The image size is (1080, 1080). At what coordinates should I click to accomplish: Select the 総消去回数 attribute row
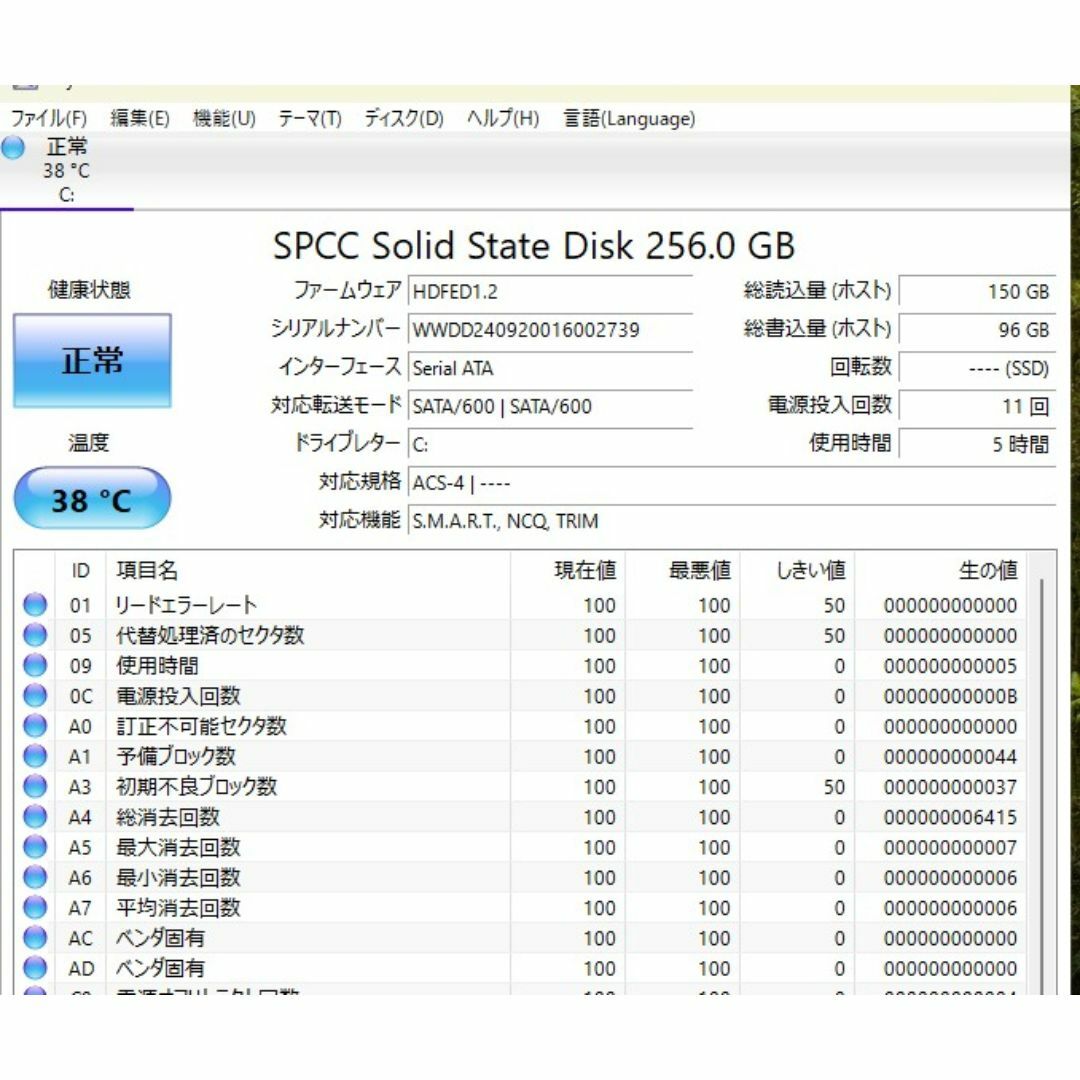click(521, 817)
